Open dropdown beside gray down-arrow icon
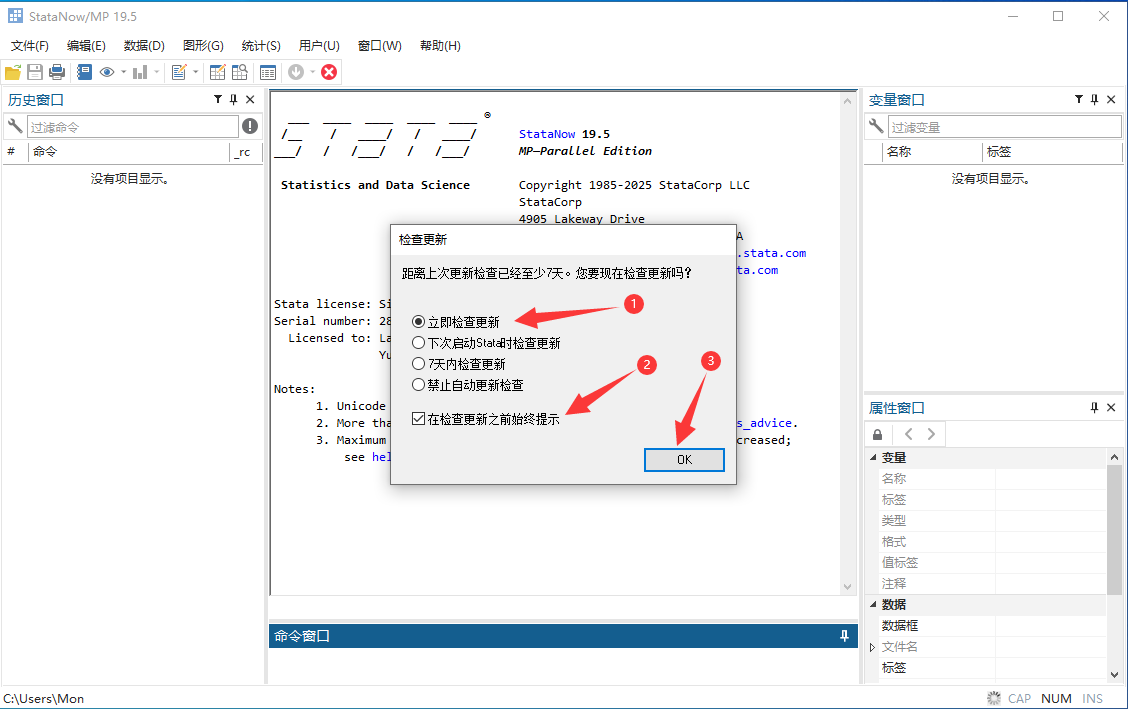Image resolution: width=1128 pixels, height=709 pixels. (312, 72)
